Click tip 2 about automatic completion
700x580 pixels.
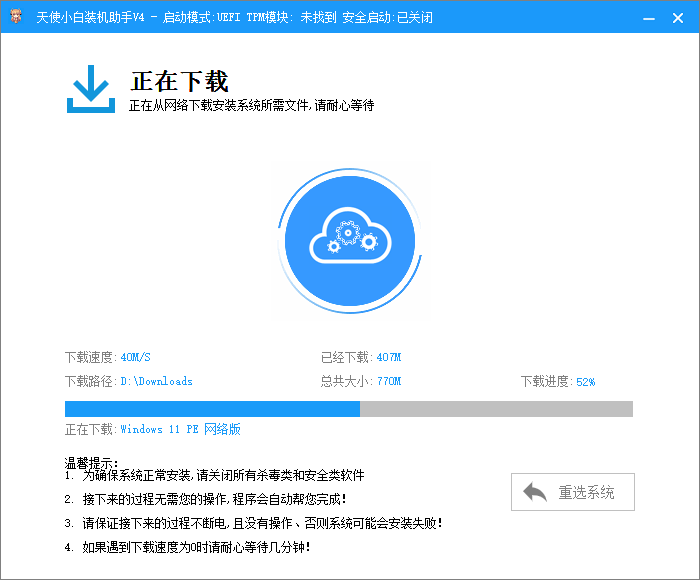pyautogui.click(x=206, y=499)
